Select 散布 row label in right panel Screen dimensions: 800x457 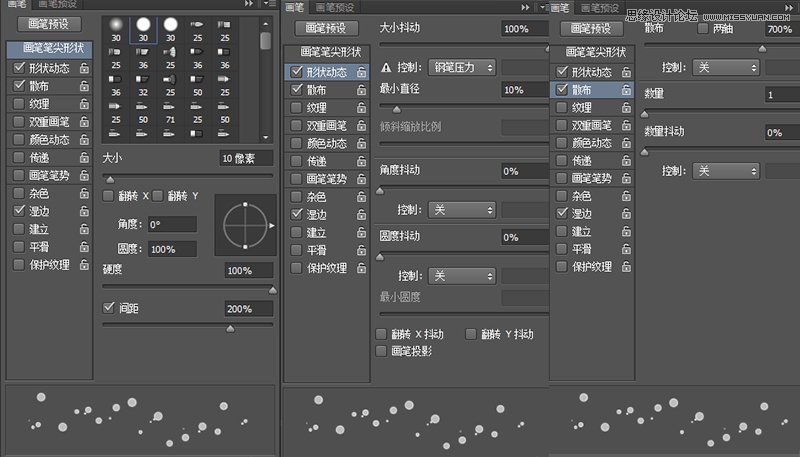pos(582,90)
